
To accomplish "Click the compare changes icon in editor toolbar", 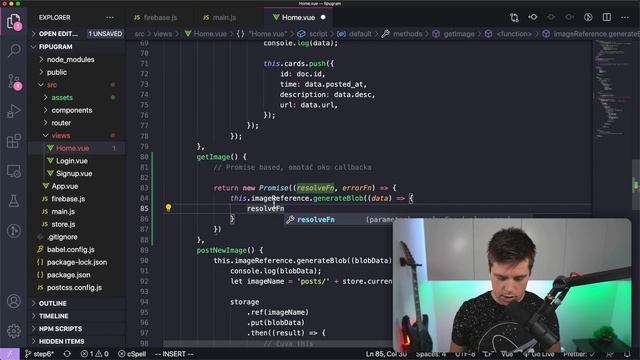I will (x=514, y=17).
